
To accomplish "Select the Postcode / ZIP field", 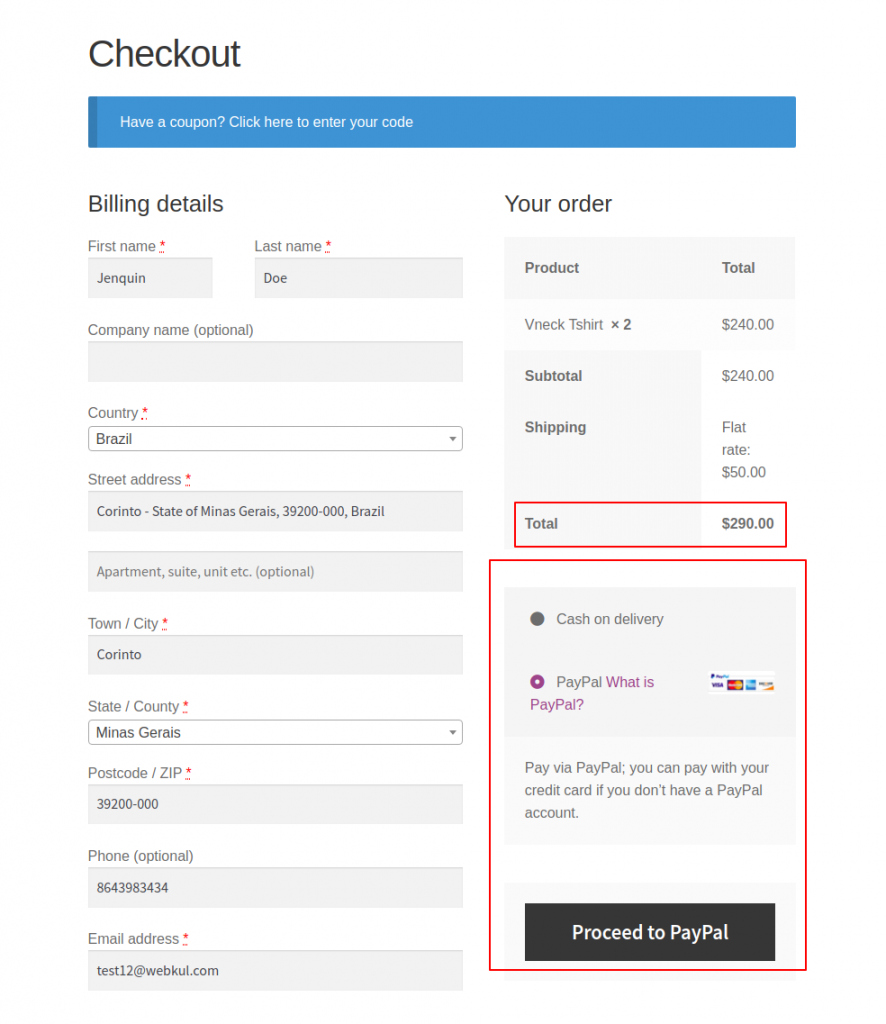I will click(275, 804).
